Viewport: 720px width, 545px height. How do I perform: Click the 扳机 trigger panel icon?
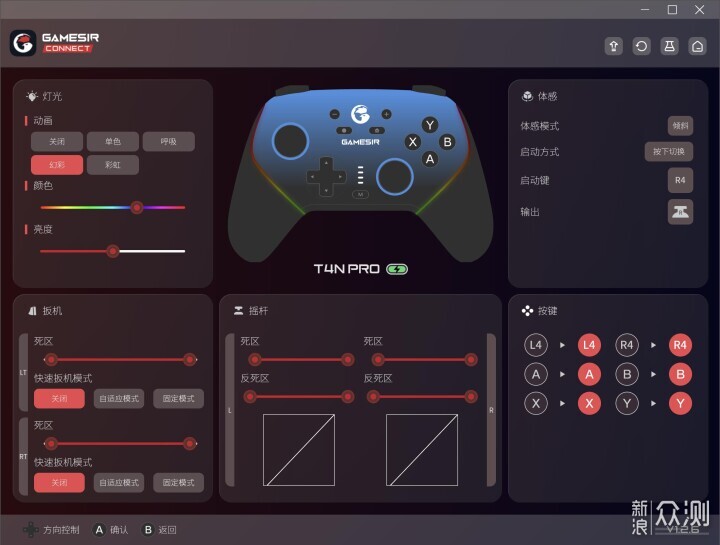[x=32, y=311]
